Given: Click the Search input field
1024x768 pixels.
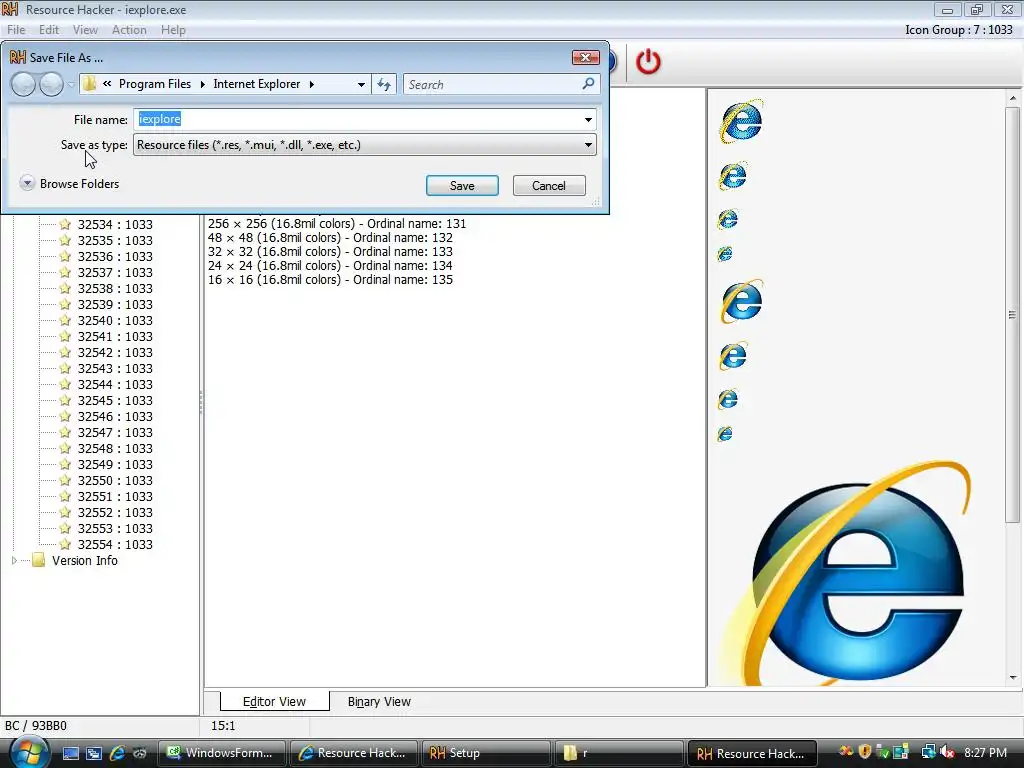Looking at the screenshot, I should (493, 84).
